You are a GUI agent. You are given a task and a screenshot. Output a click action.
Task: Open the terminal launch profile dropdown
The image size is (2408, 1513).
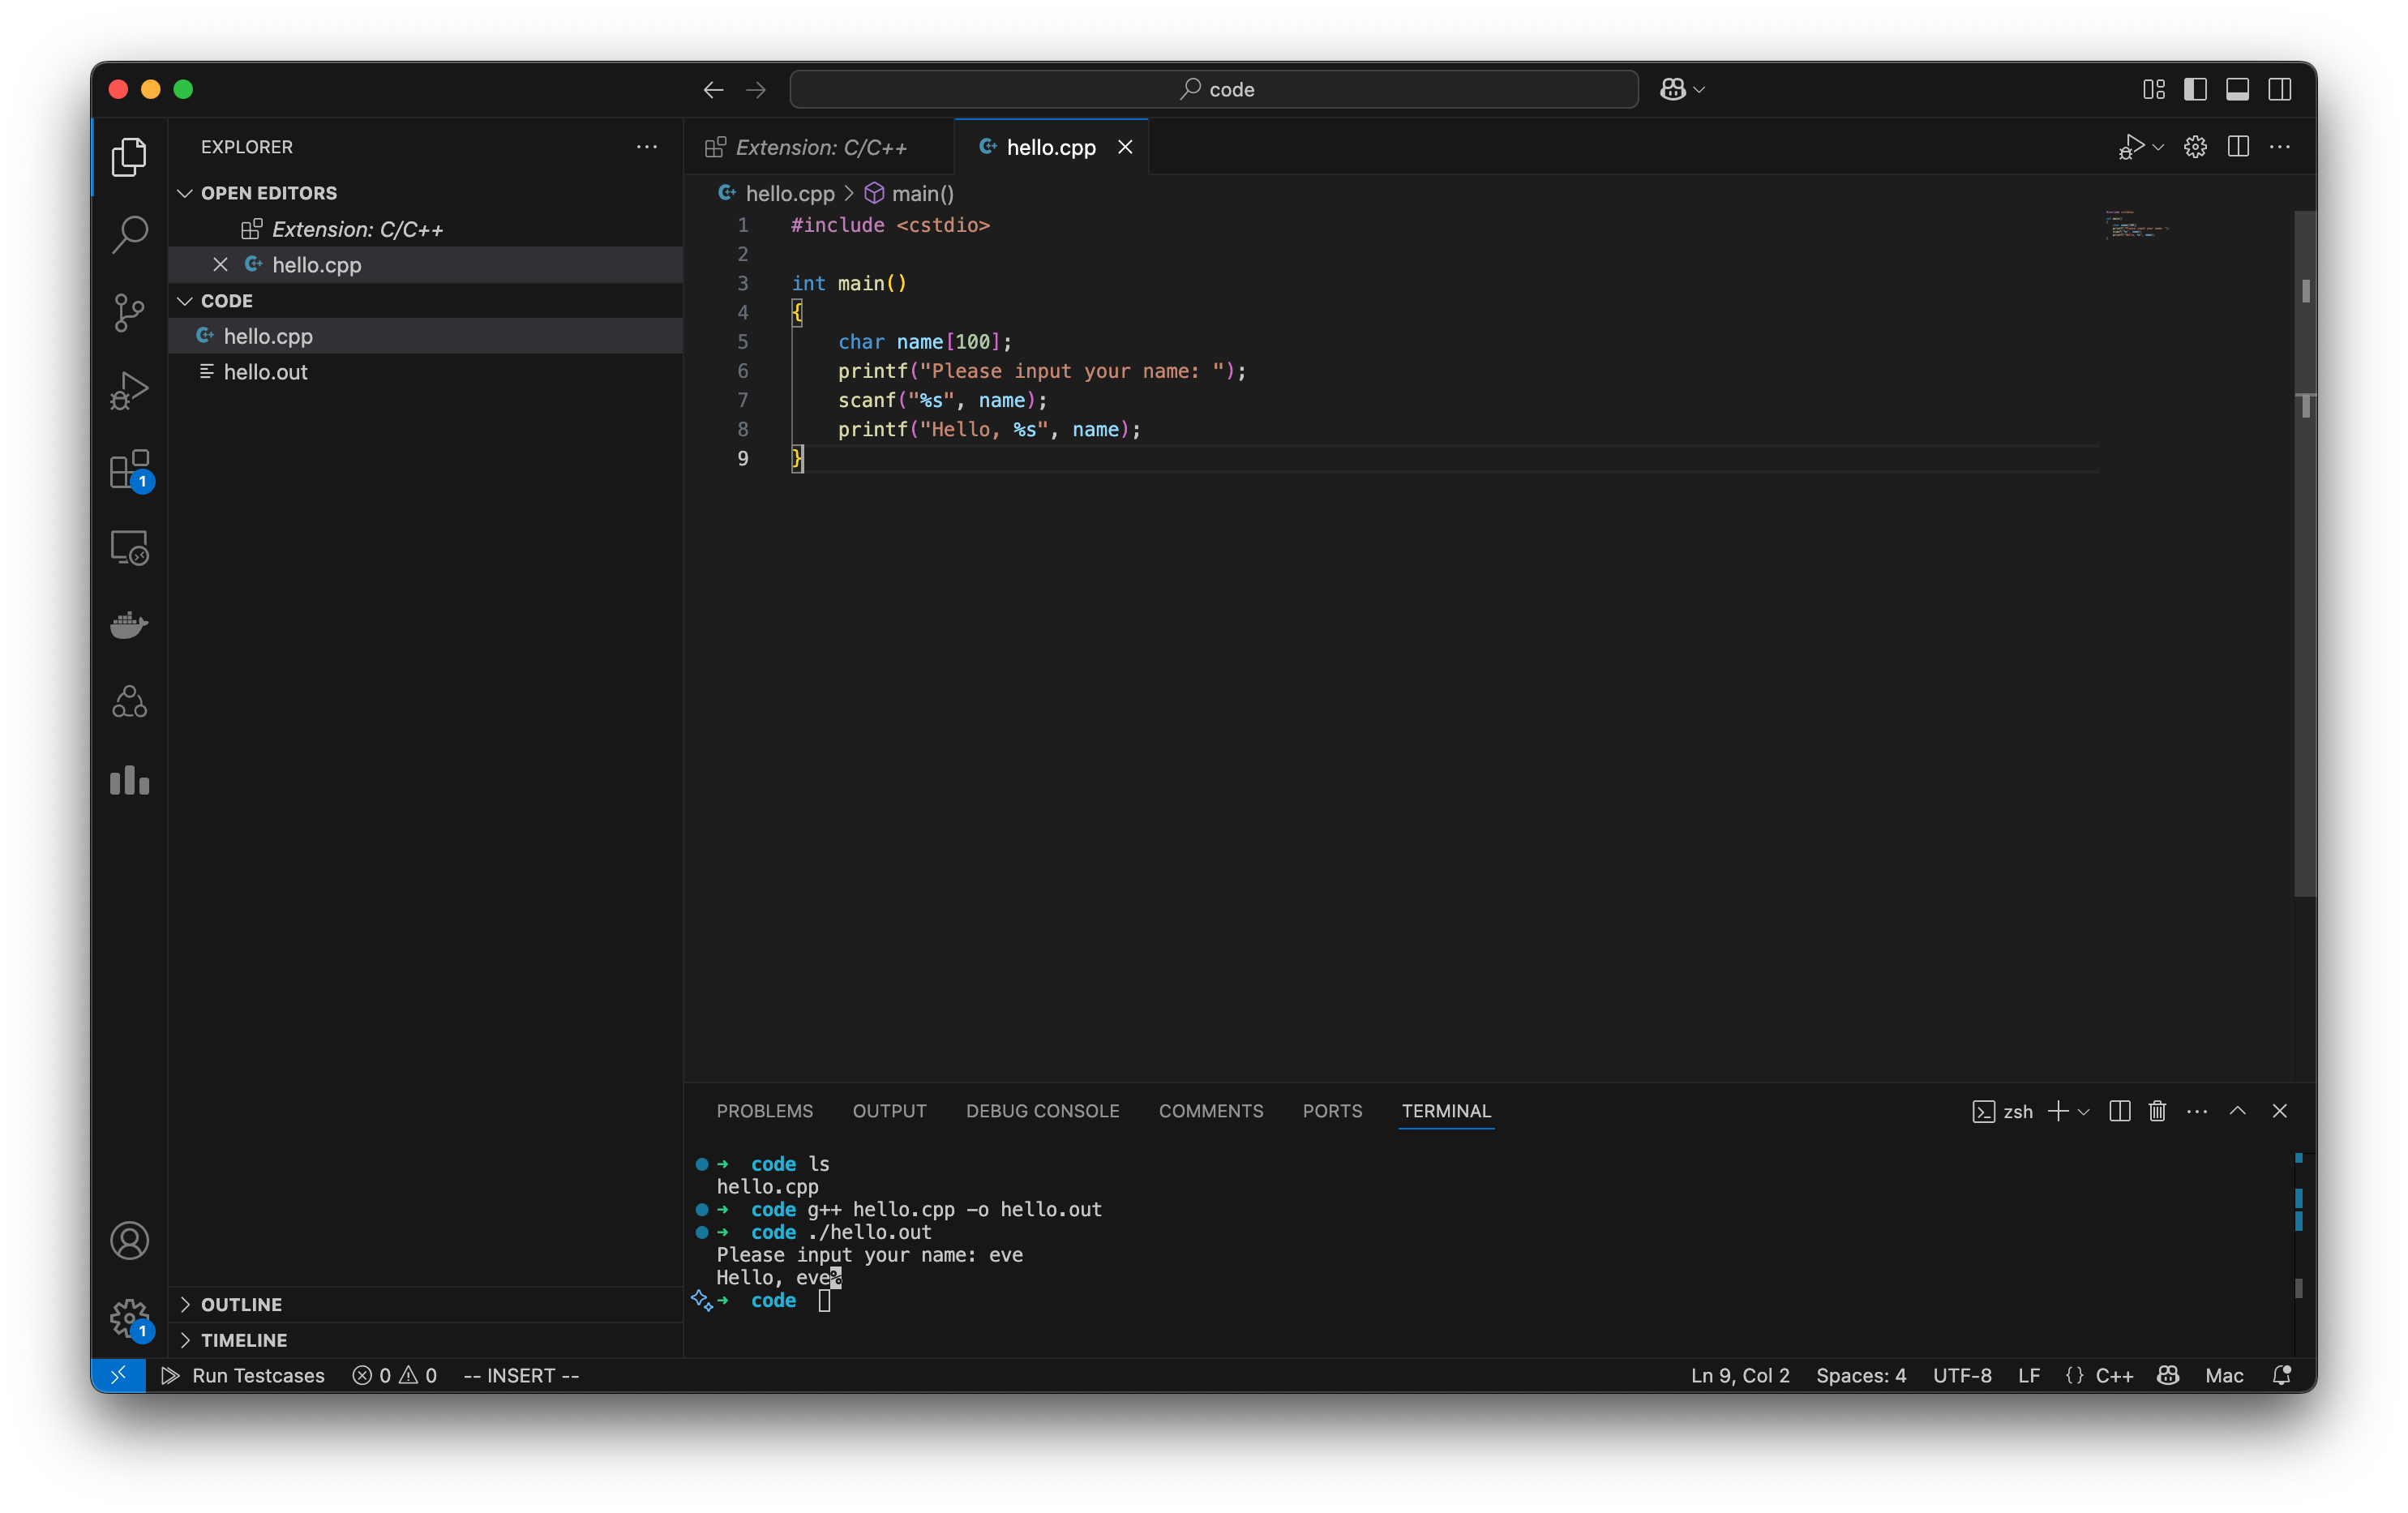pos(2082,1111)
